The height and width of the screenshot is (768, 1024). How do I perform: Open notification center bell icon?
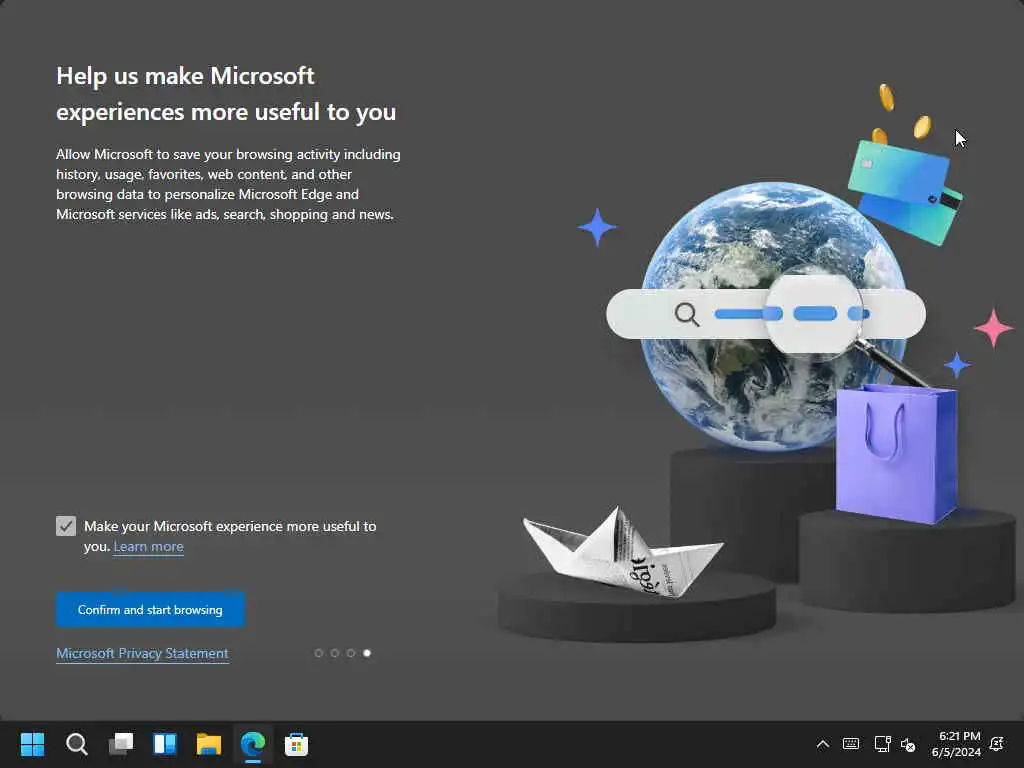click(997, 744)
